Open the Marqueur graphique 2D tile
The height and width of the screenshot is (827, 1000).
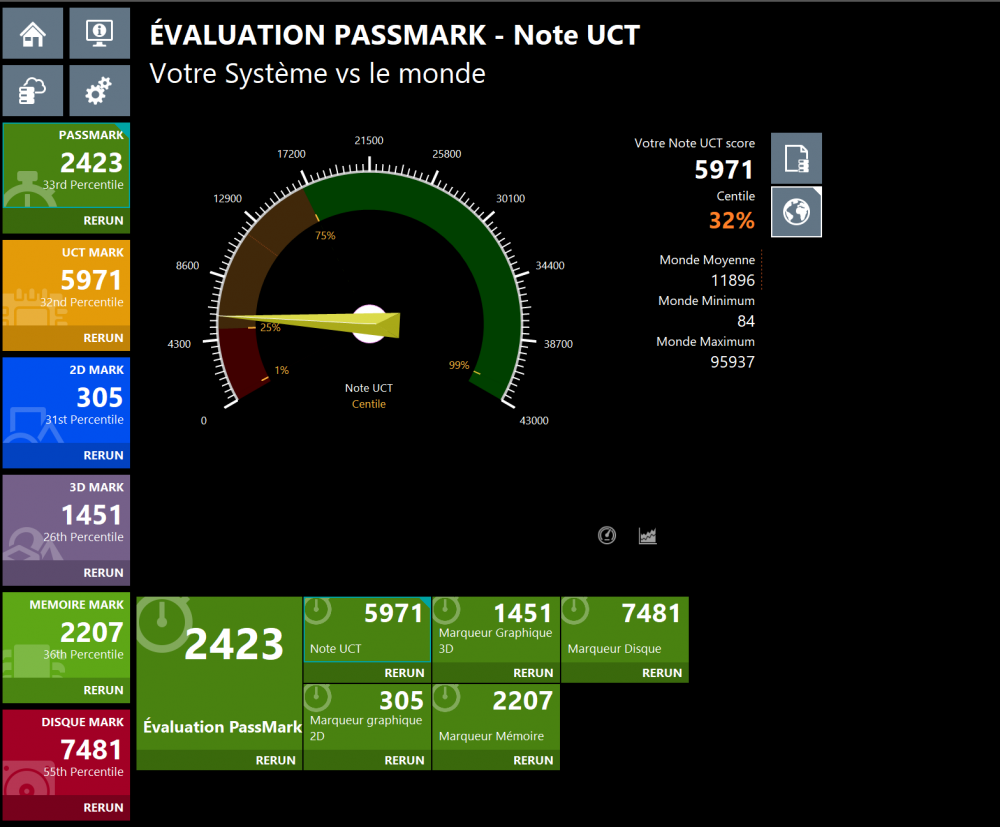point(367,717)
